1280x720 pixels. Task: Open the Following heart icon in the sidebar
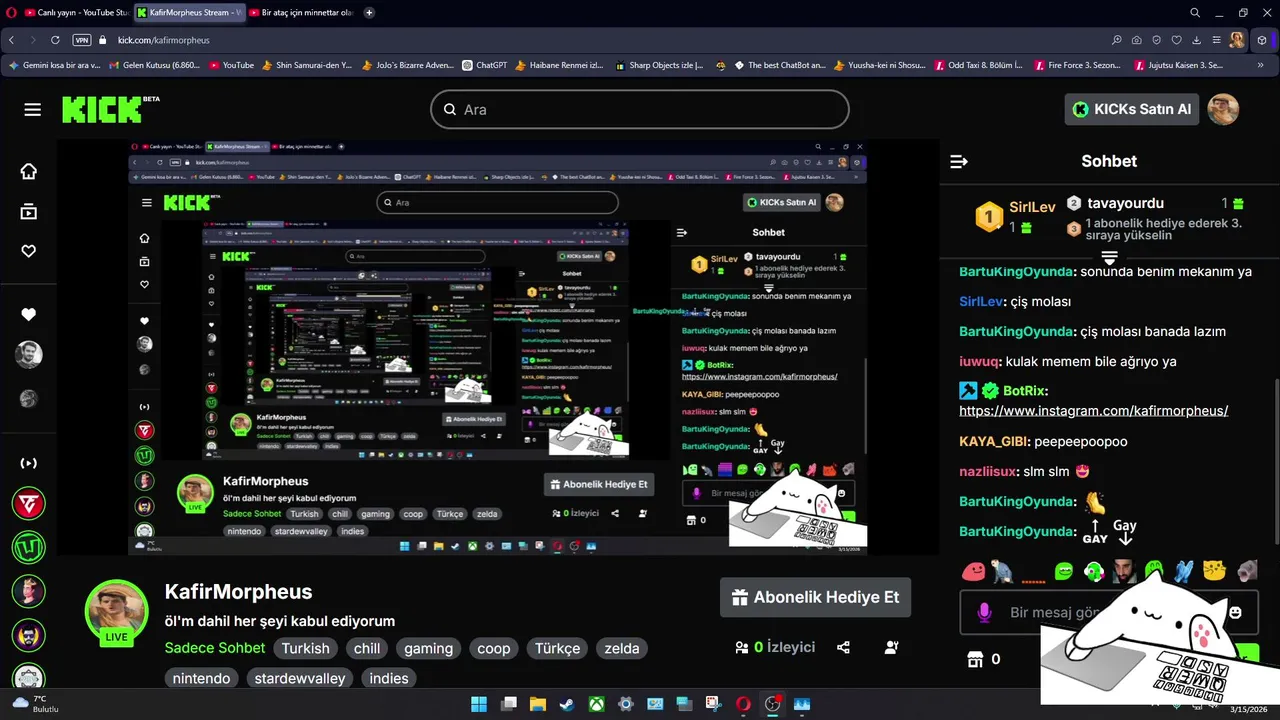[x=29, y=251]
